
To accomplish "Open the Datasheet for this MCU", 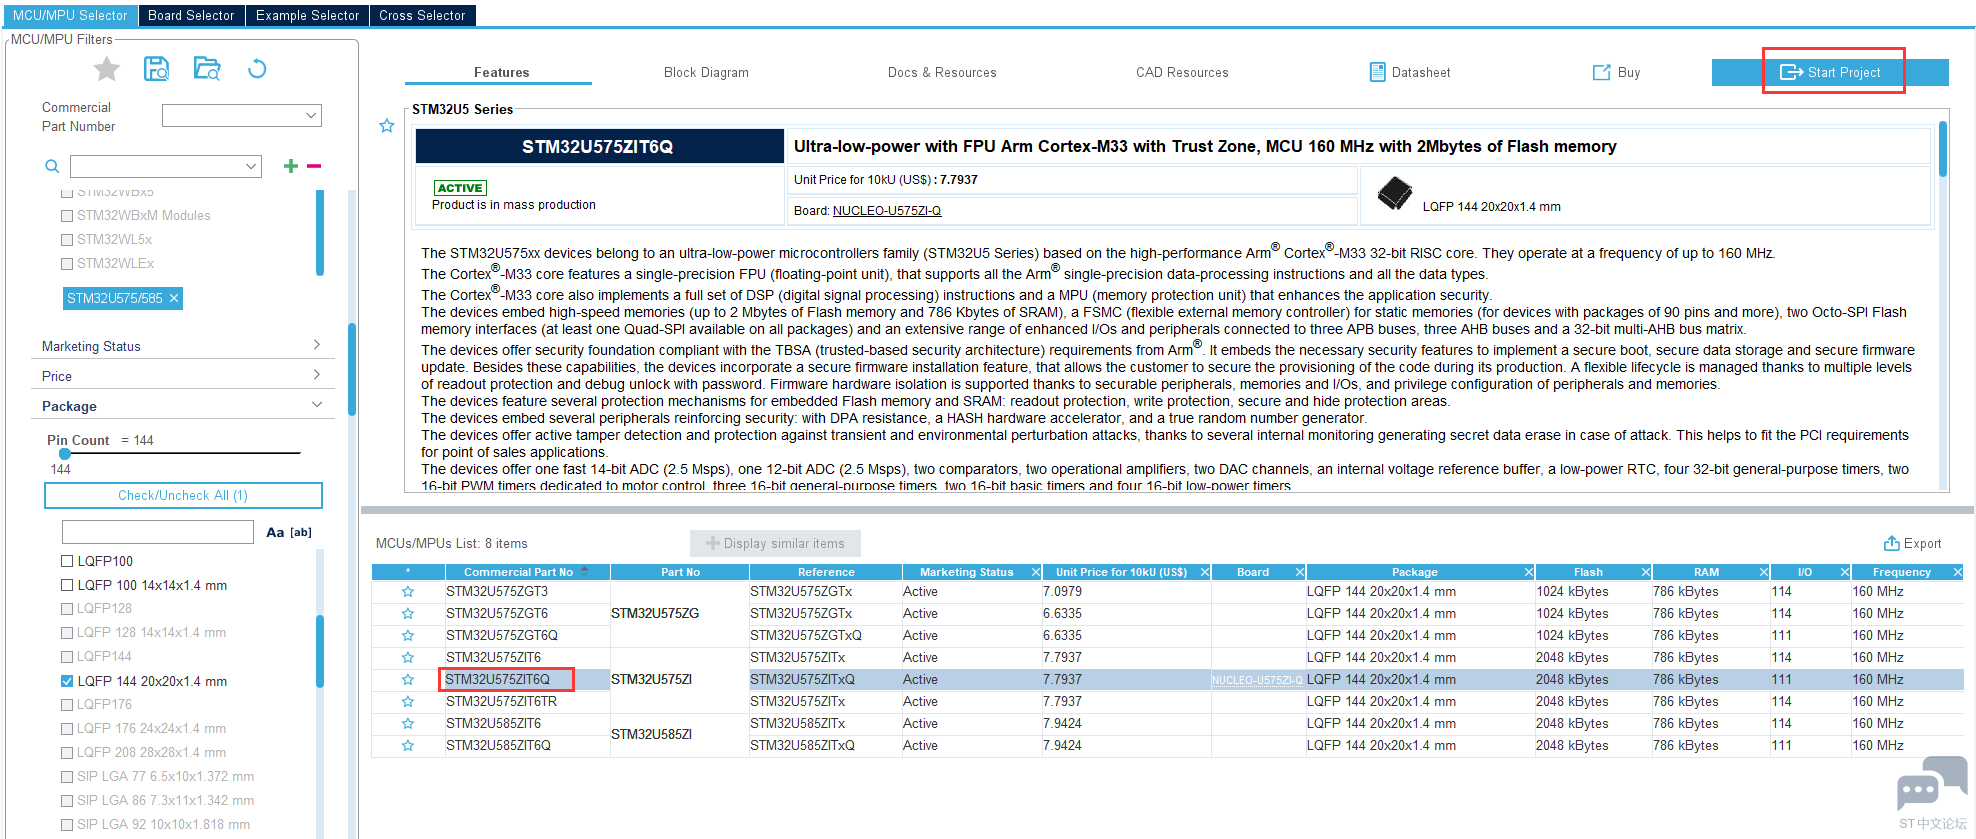I will point(1410,72).
